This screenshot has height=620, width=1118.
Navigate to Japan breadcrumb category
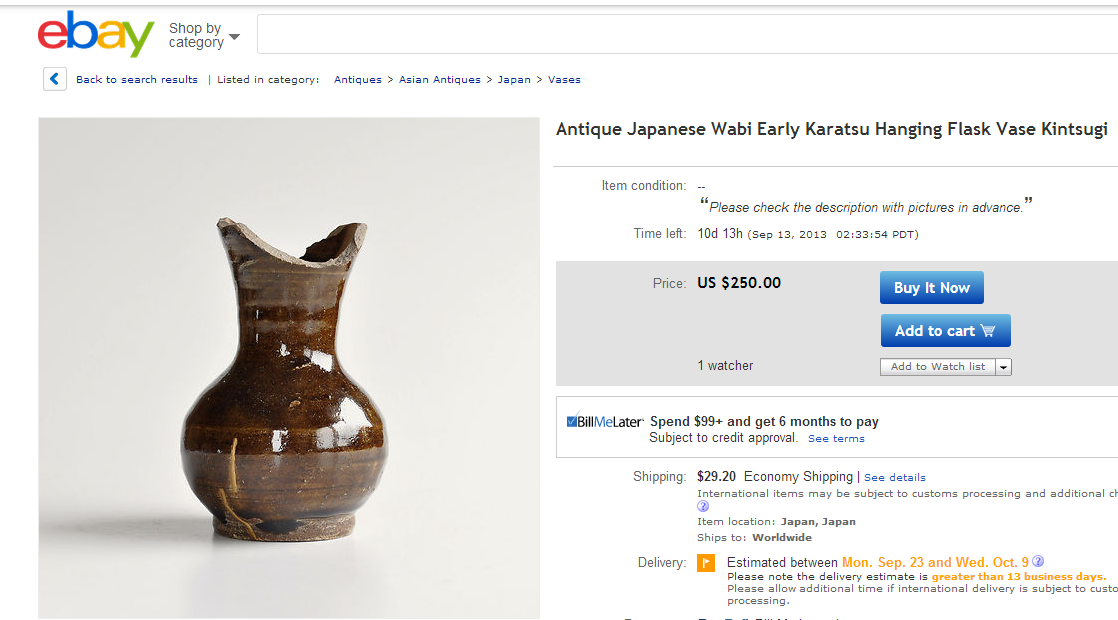(x=514, y=80)
